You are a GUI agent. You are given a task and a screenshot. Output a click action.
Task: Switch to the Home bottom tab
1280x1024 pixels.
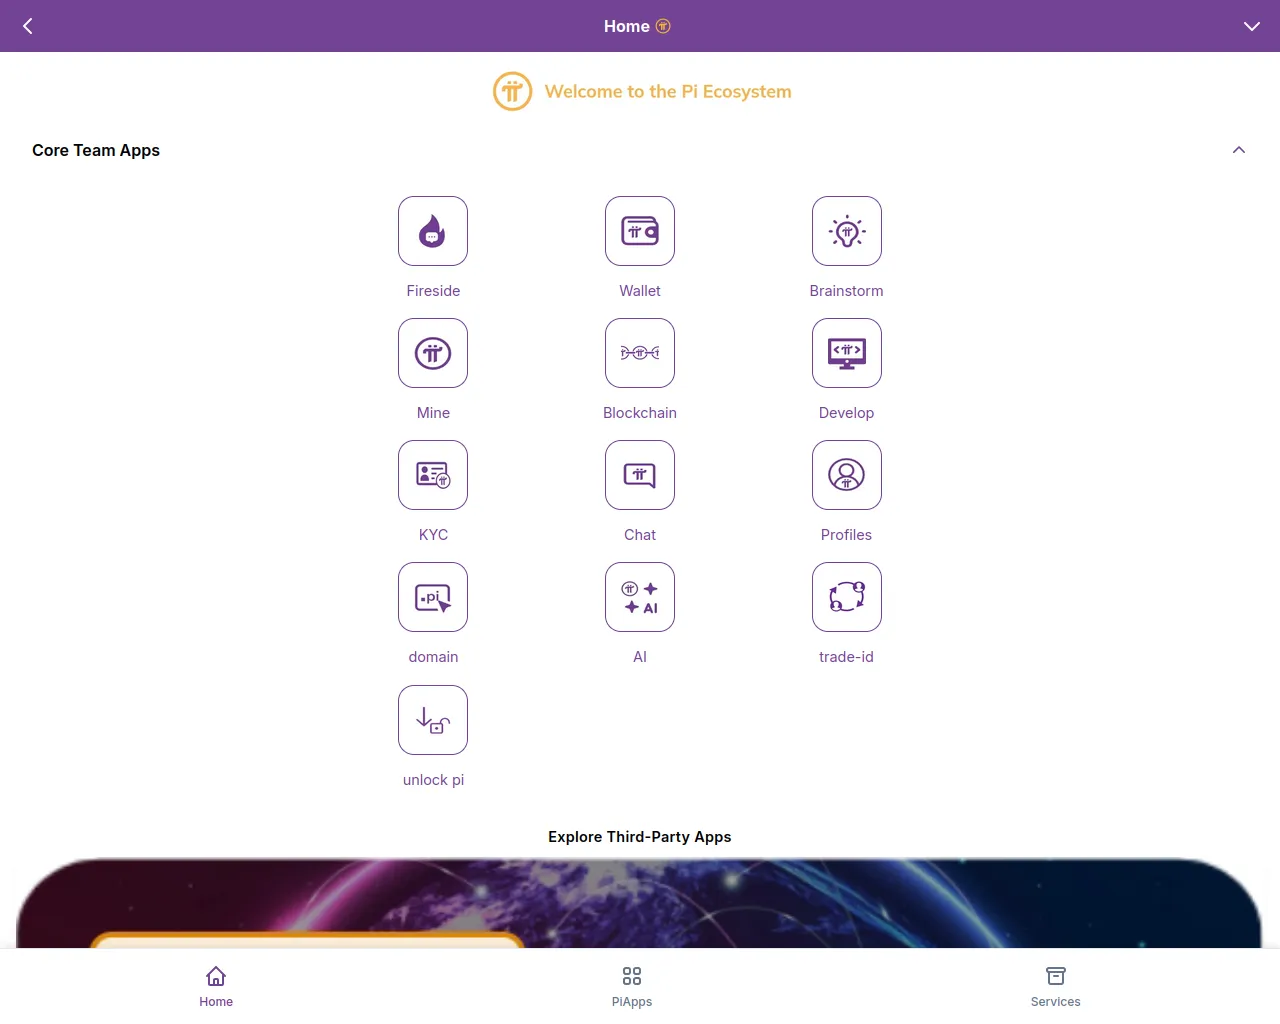pyautogui.click(x=216, y=986)
